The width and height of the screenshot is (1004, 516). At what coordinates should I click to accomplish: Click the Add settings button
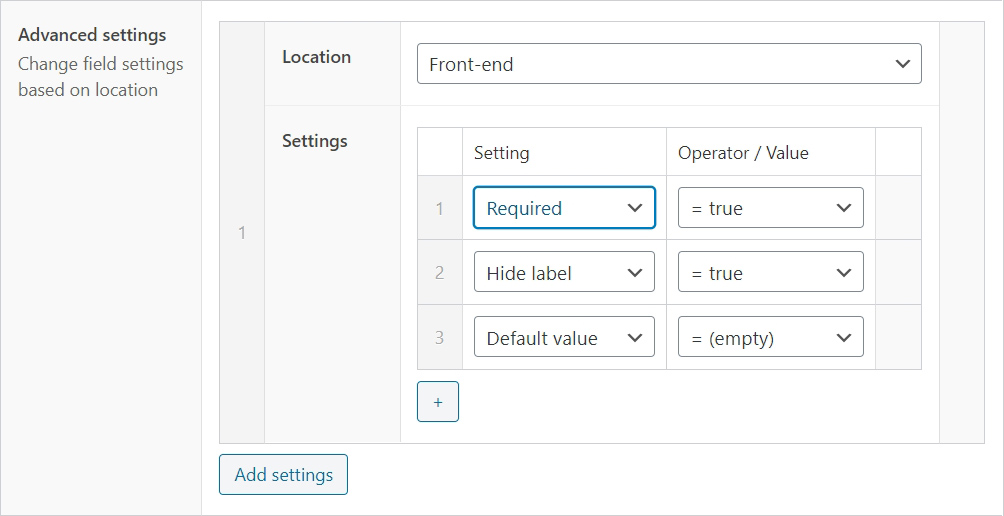pos(283,475)
